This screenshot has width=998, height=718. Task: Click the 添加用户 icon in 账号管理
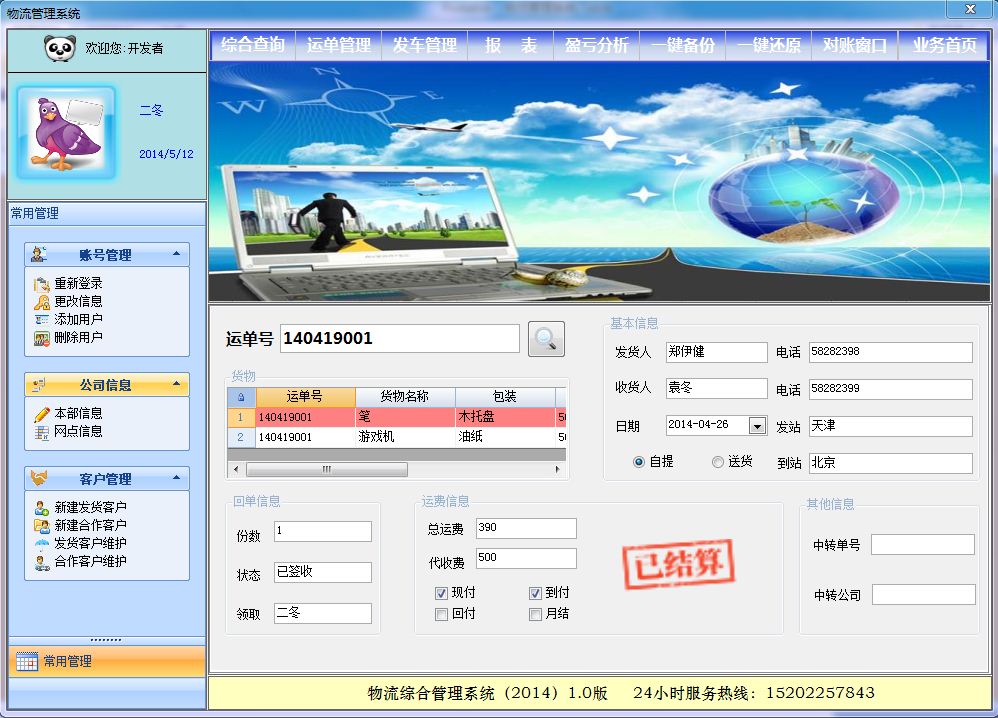tap(42, 320)
